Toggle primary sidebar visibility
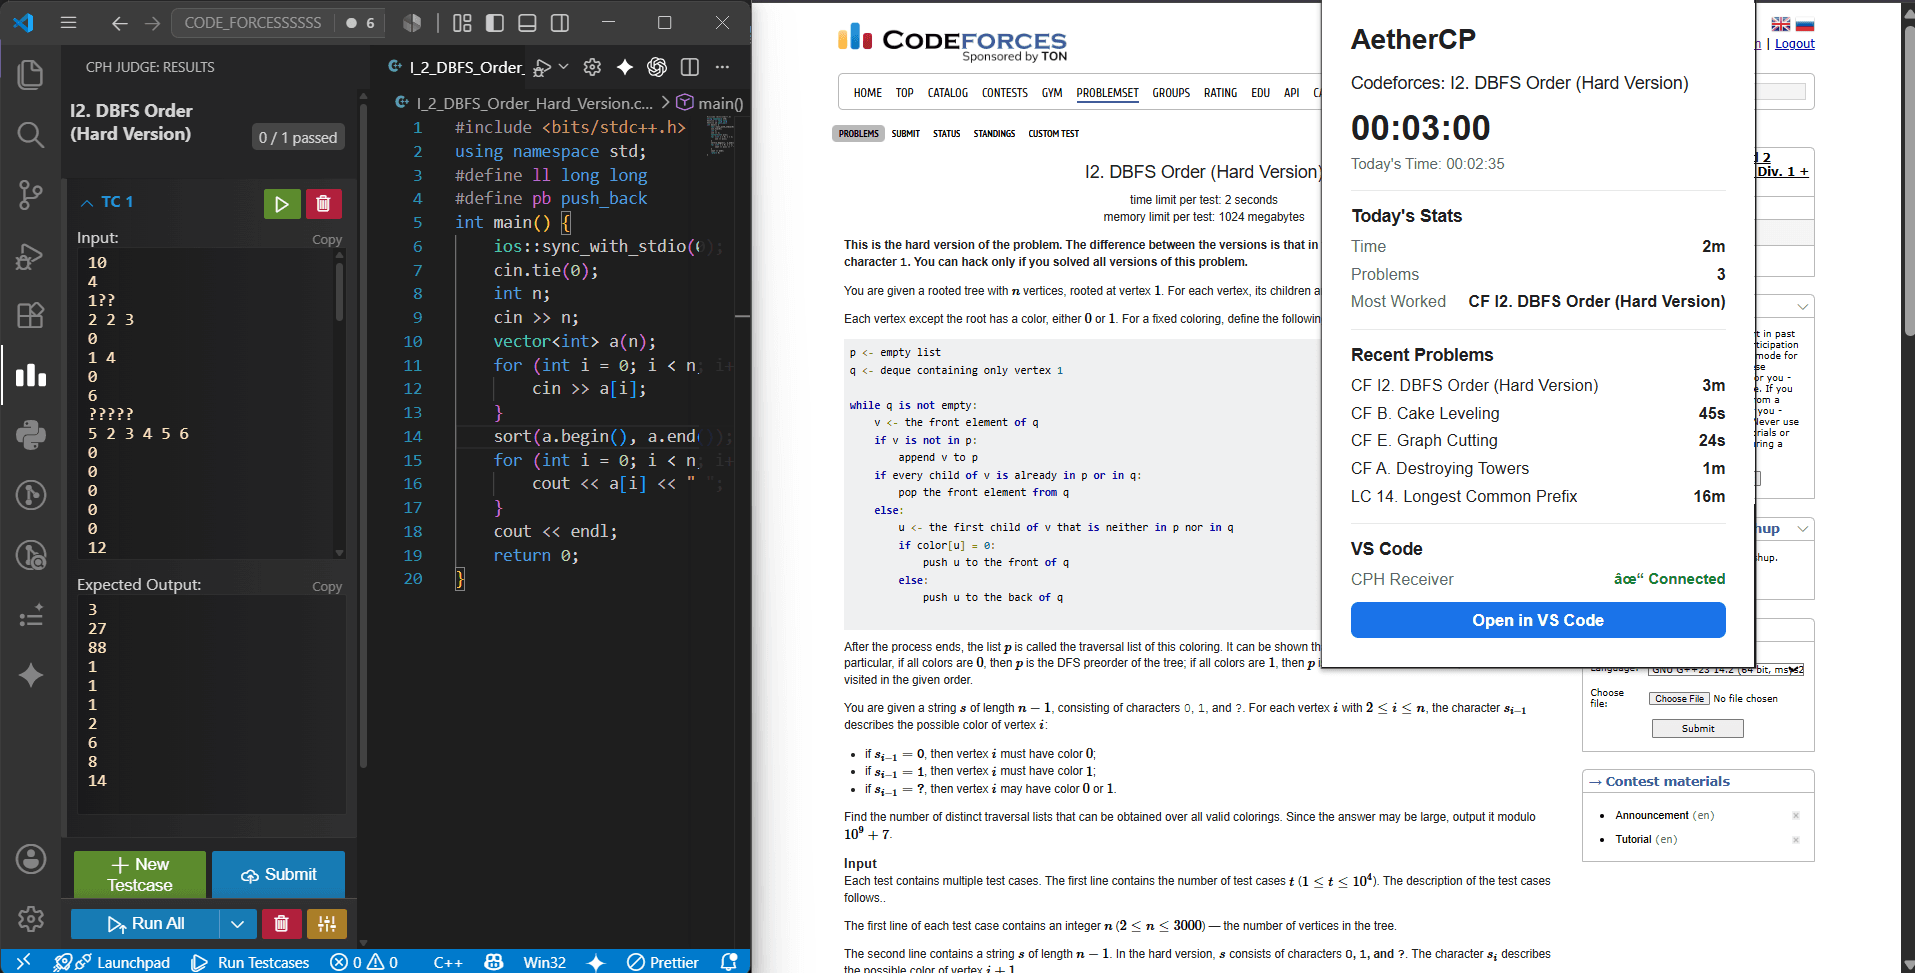Viewport: 1915px width, 973px height. (495, 22)
